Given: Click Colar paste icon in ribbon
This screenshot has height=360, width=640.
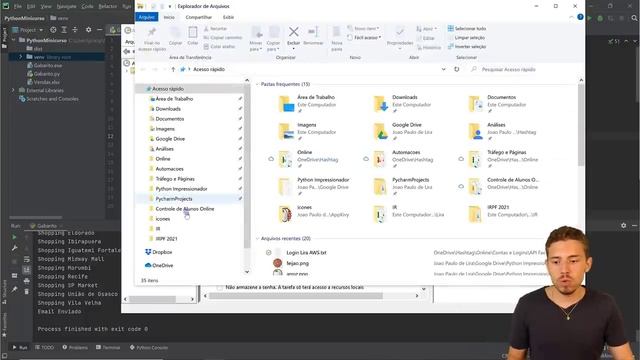Looking at the screenshot, I should click(x=193, y=32).
